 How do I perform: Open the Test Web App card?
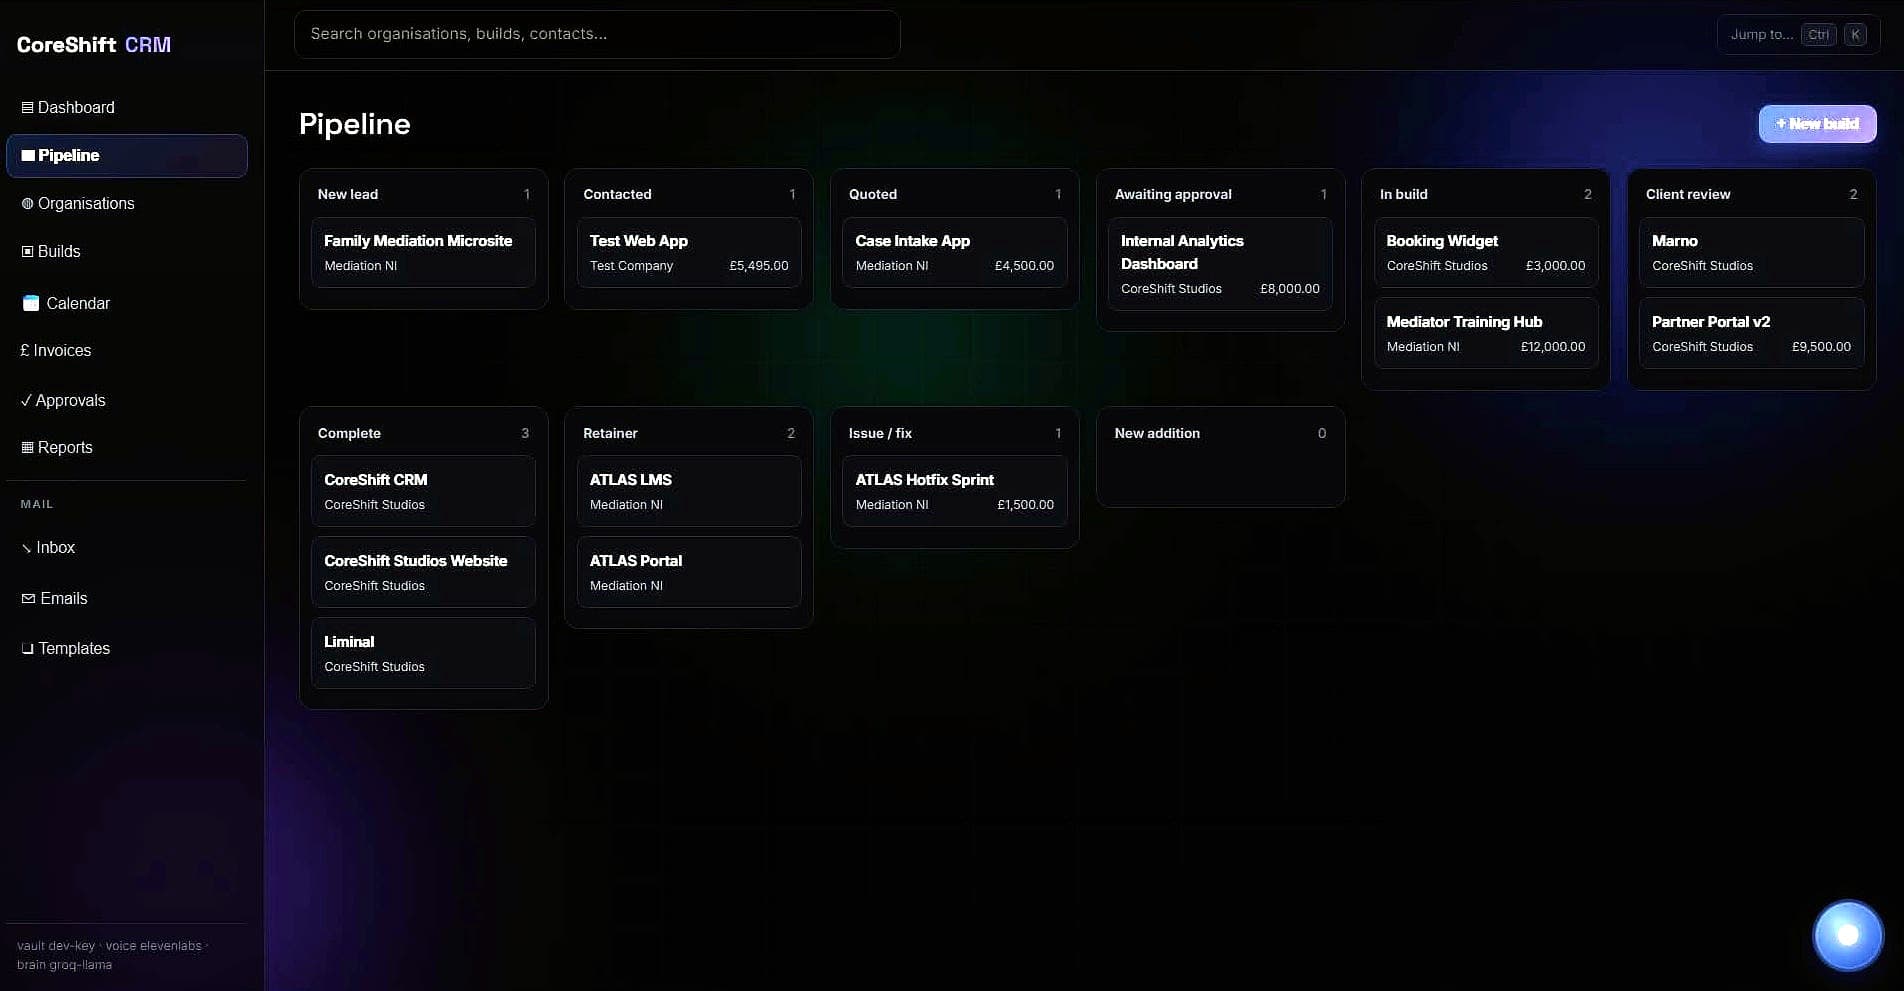coord(689,253)
